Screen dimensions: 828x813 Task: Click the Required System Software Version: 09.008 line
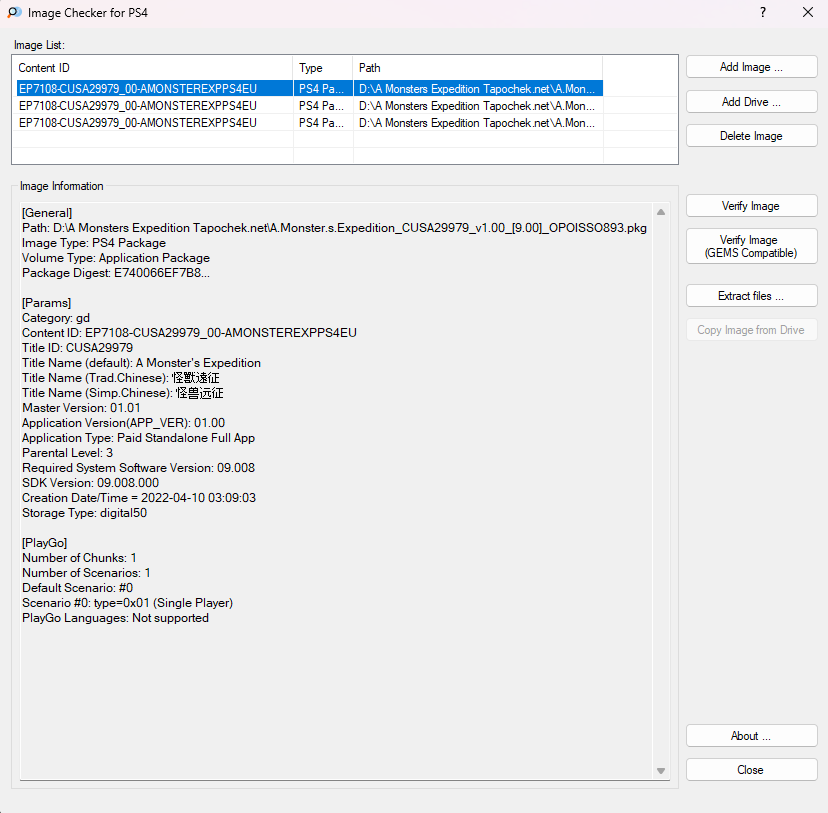click(x=138, y=468)
